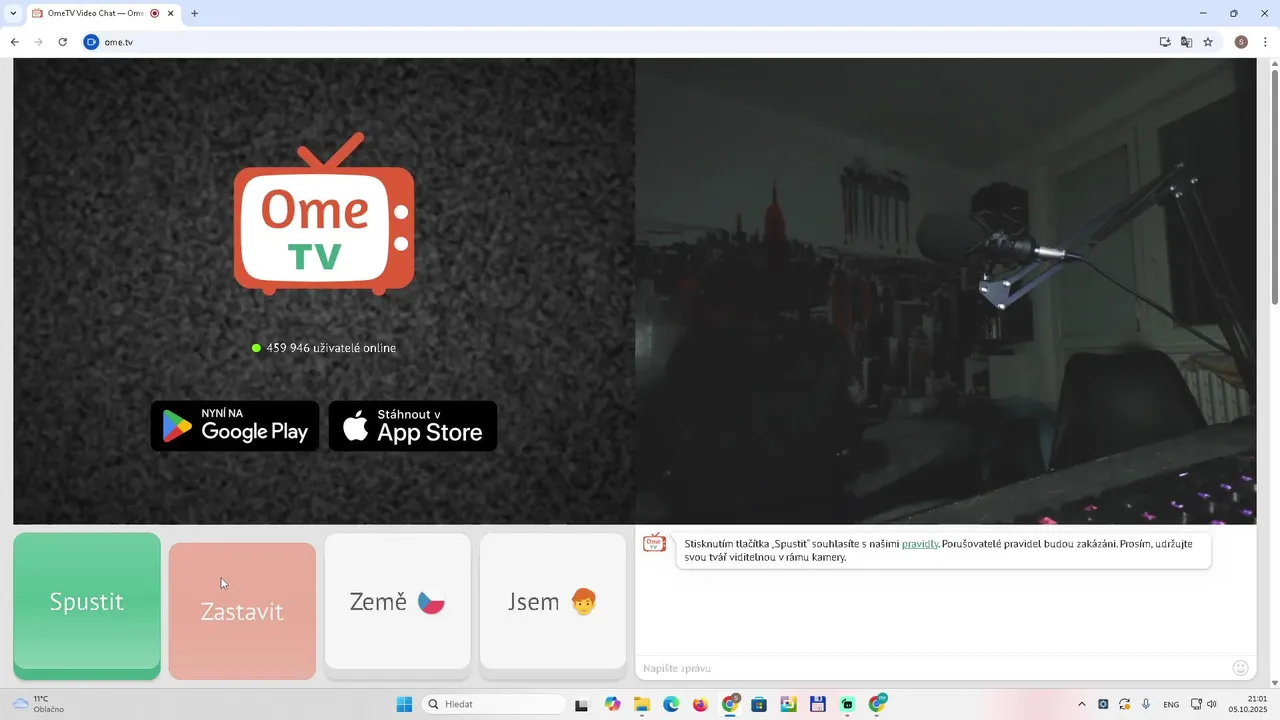Click the tab recording indicator icon
This screenshot has height=720, width=1280.
(x=154, y=14)
